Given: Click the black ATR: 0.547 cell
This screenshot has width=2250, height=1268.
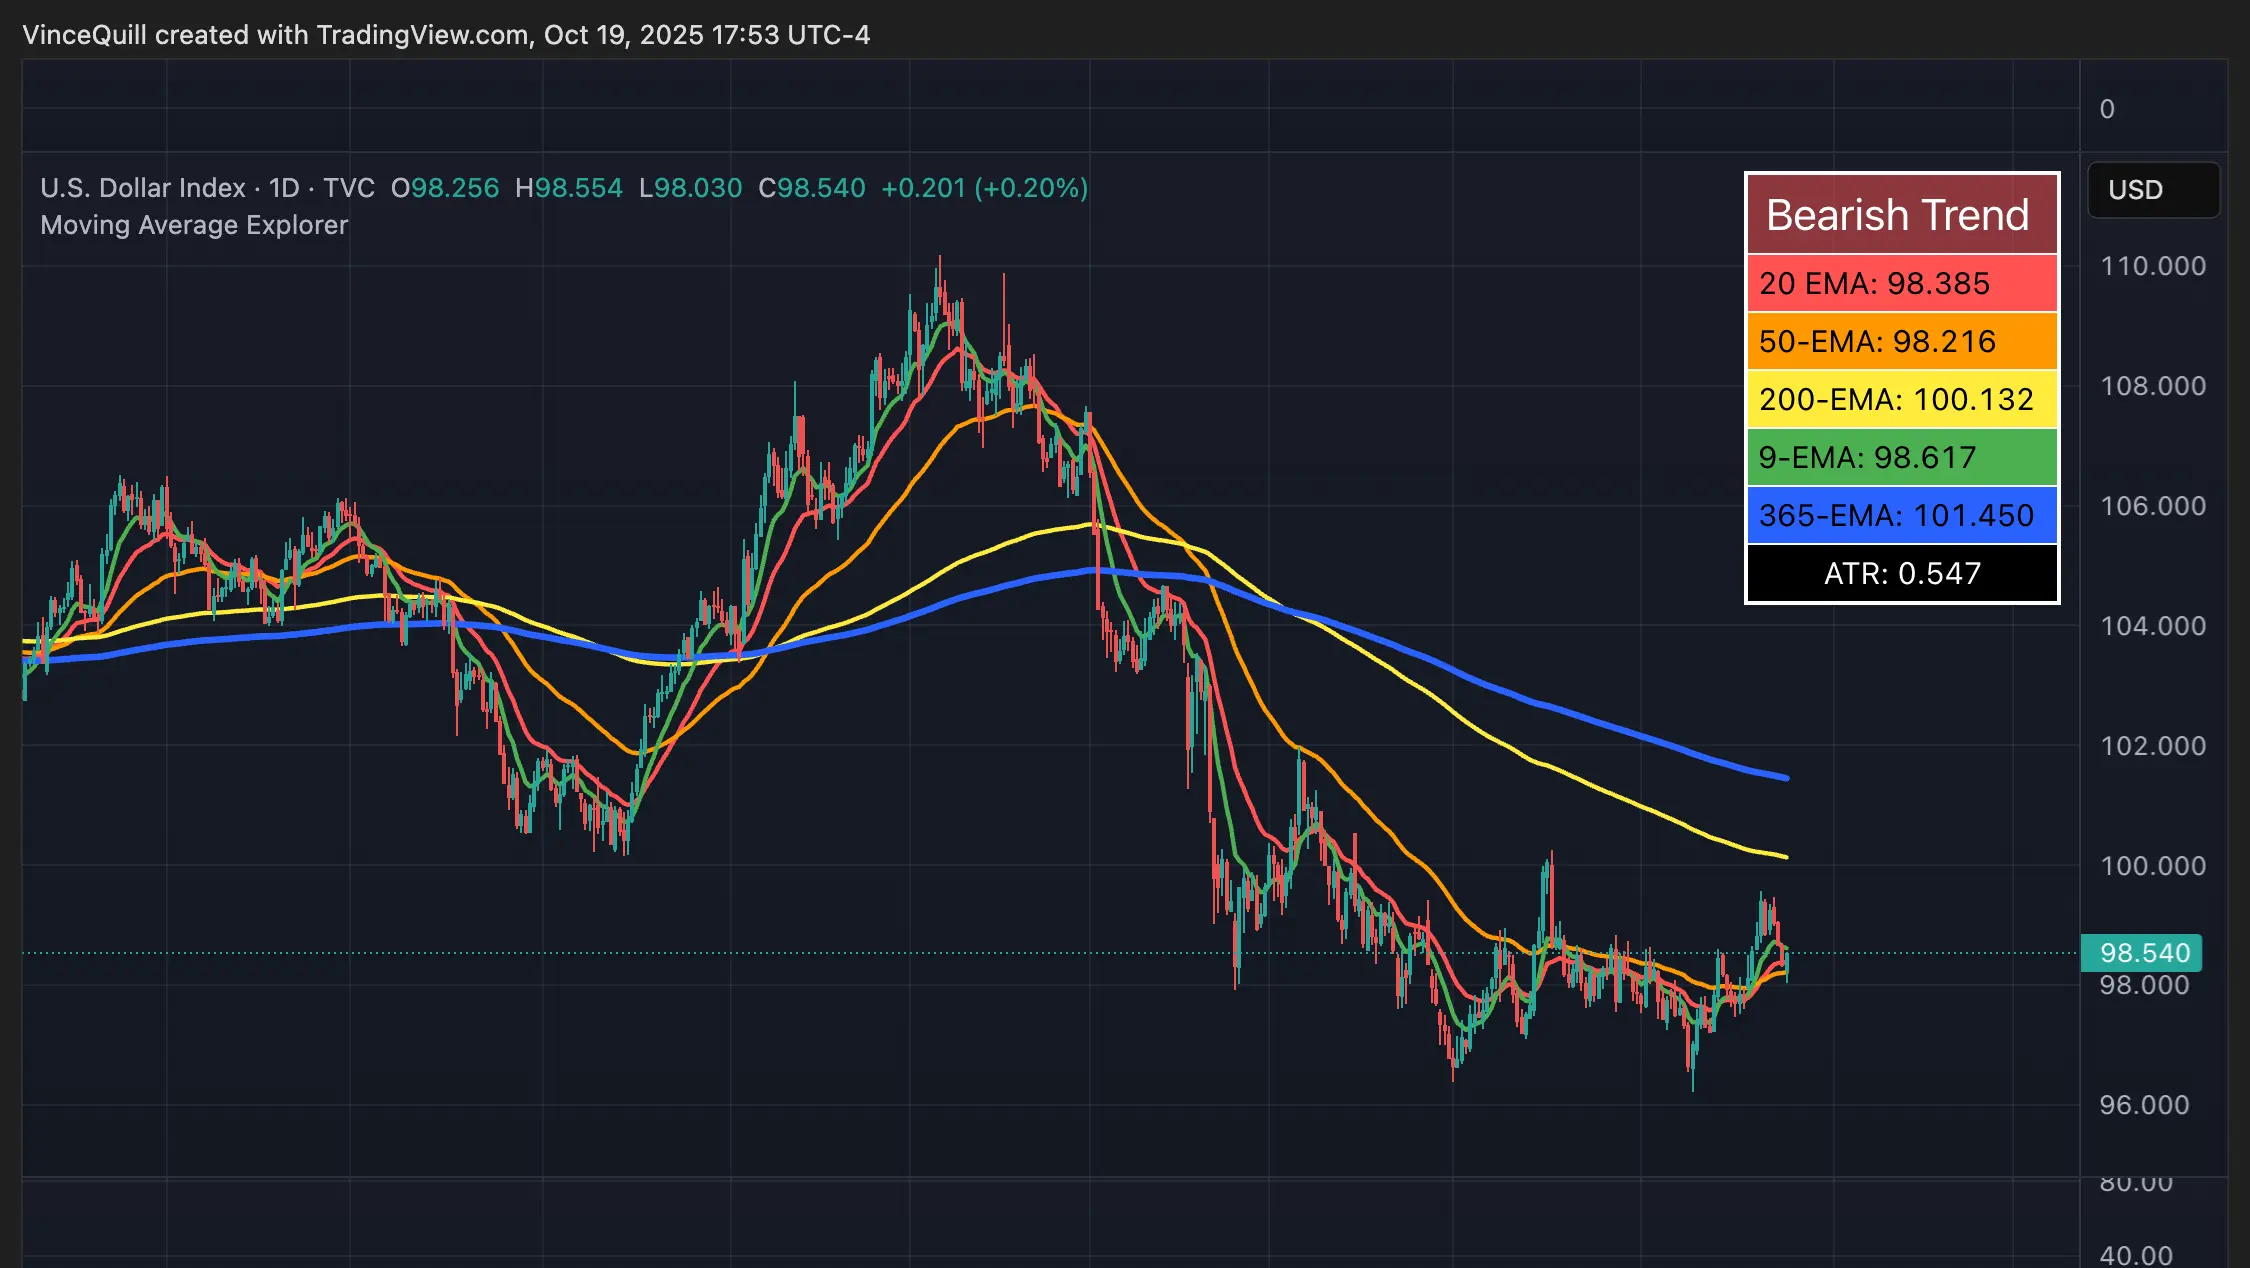Looking at the screenshot, I should (x=1901, y=573).
